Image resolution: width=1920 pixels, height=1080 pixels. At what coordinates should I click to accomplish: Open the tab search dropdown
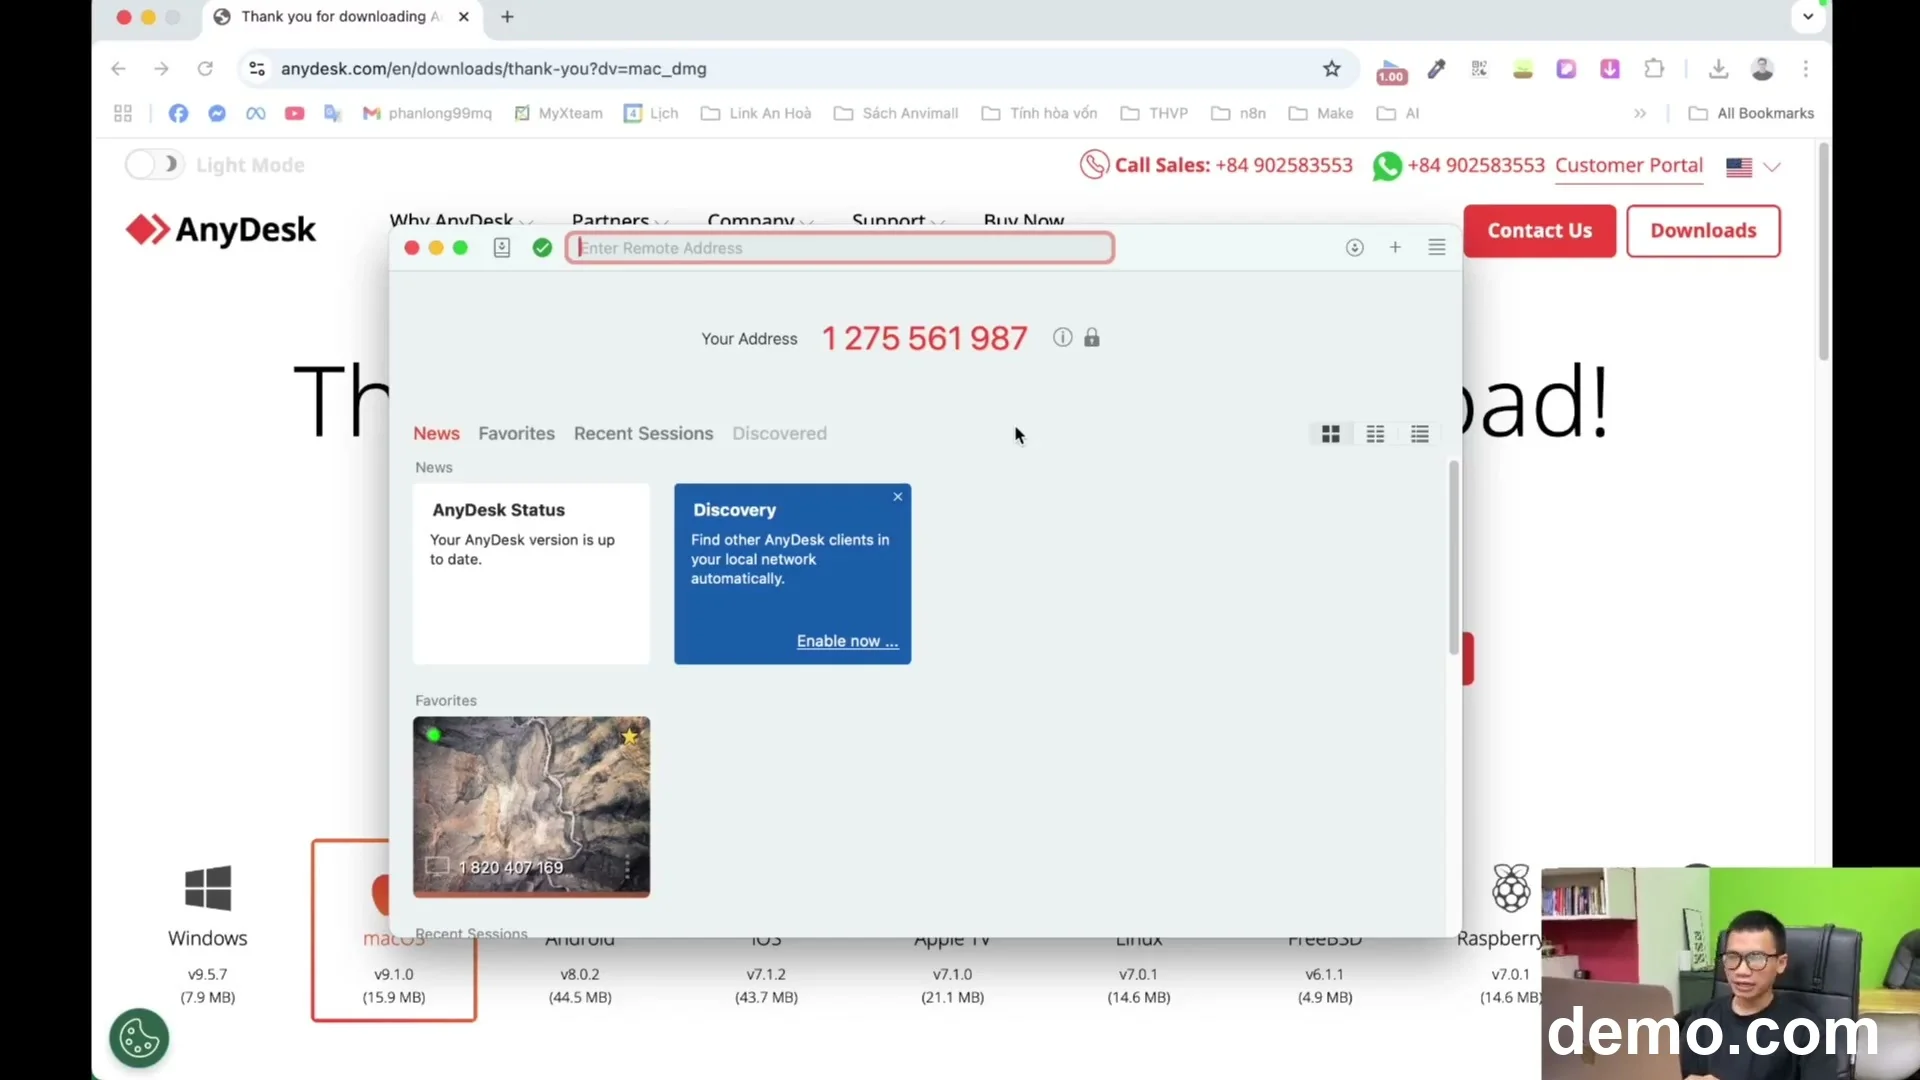tap(1808, 16)
